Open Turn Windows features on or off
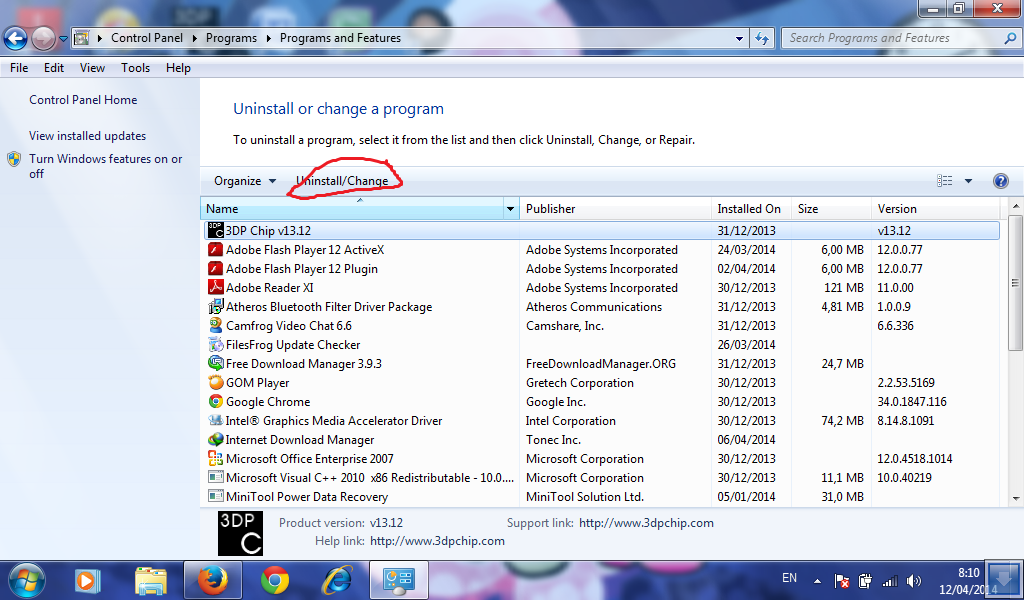The image size is (1024, 600). click(x=105, y=166)
